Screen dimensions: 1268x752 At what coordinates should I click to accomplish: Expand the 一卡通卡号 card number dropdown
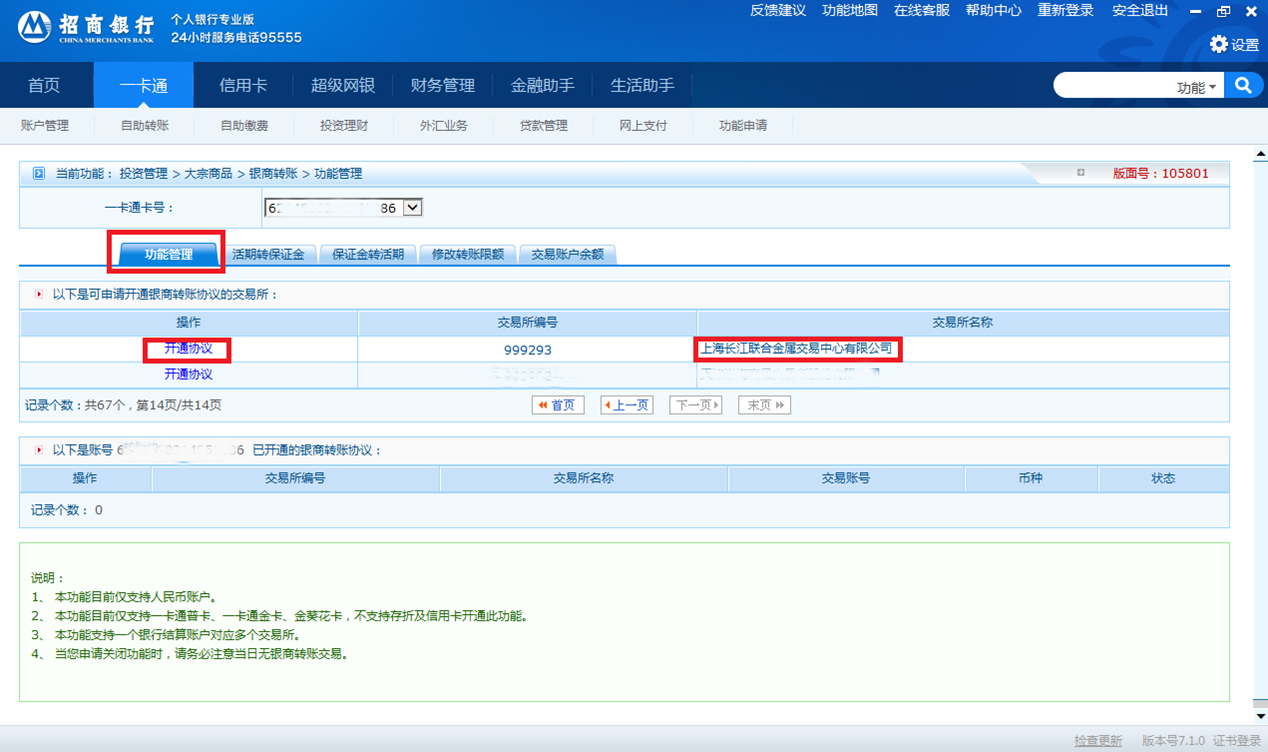pos(413,208)
